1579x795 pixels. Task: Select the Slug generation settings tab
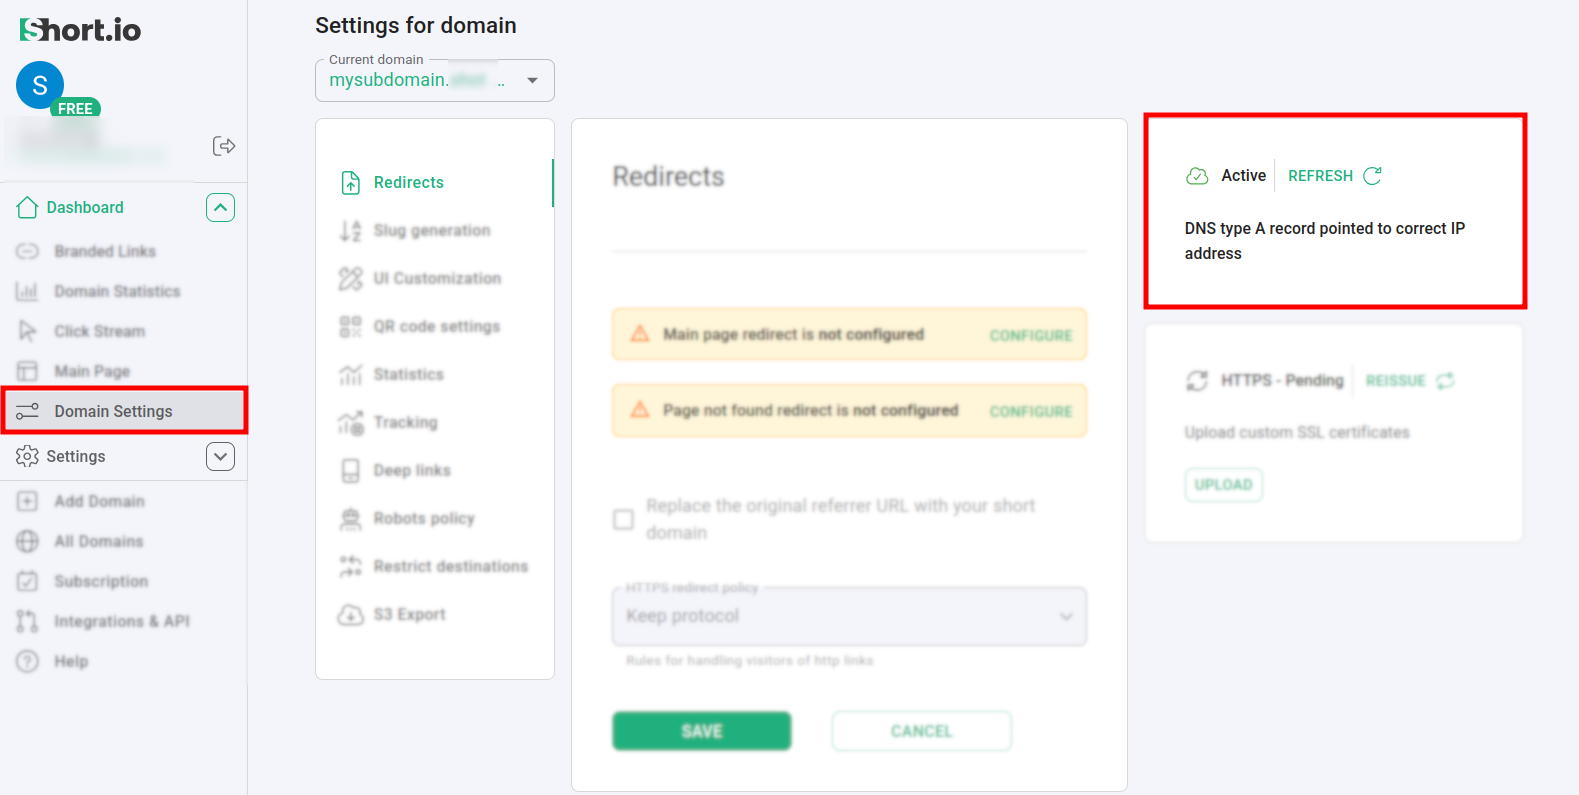[431, 230]
